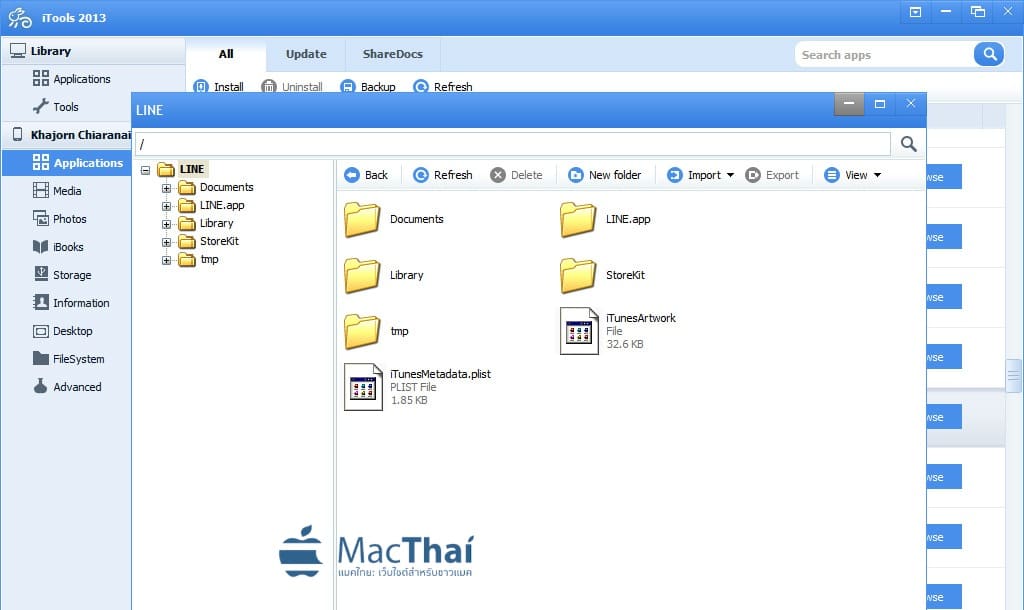Collapse the LINE root tree node
The image size is (1024, 610).
146,170
